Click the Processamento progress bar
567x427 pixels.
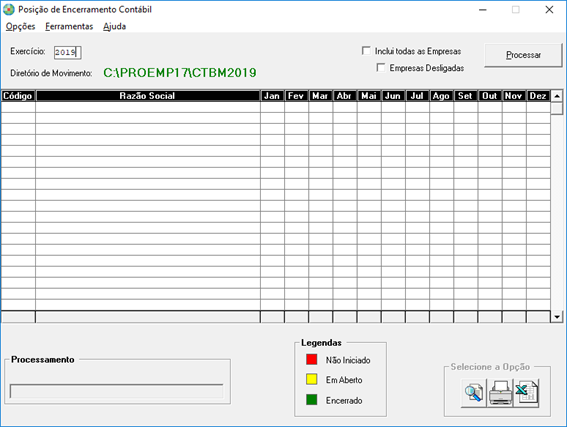click(x=116, y=391)
